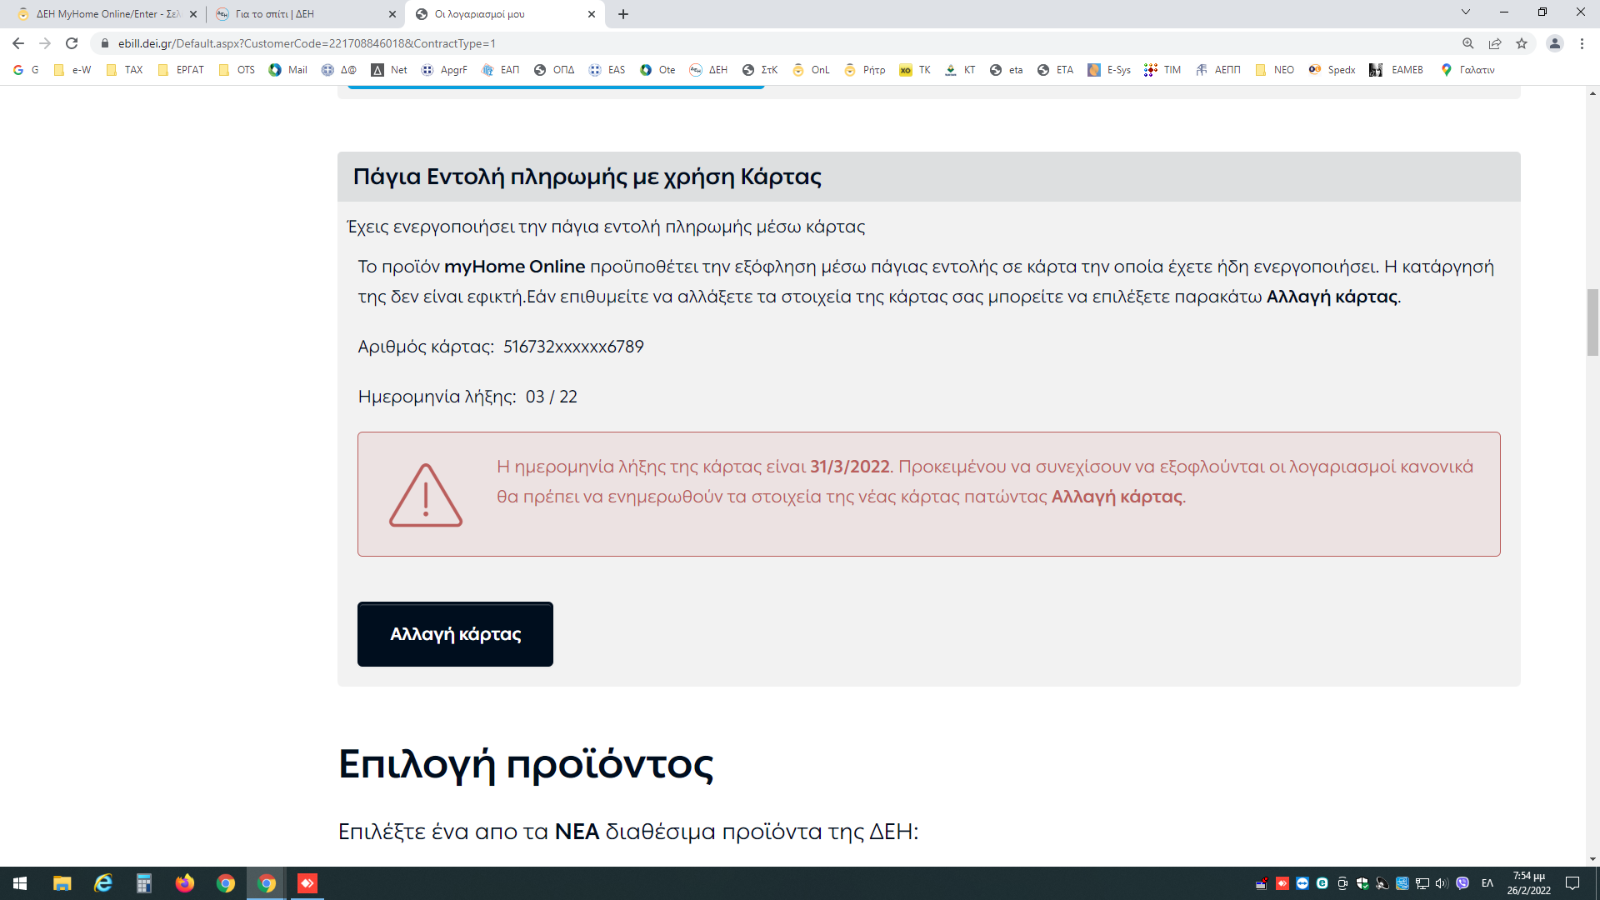Open the KT bookmark
The width and height of the screenshot is (1600, 900).
point(960,70)
